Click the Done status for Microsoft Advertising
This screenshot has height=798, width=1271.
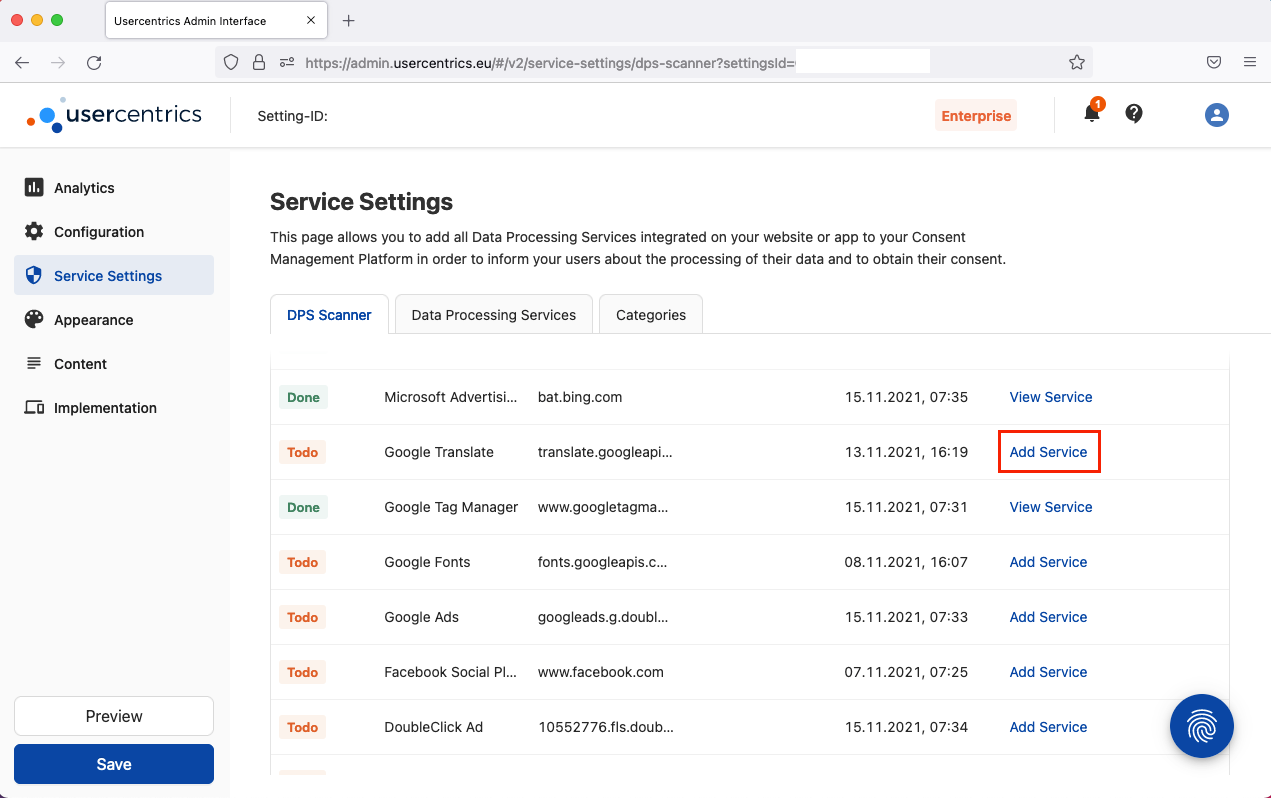pyautogui.click(x=303, y=397)
